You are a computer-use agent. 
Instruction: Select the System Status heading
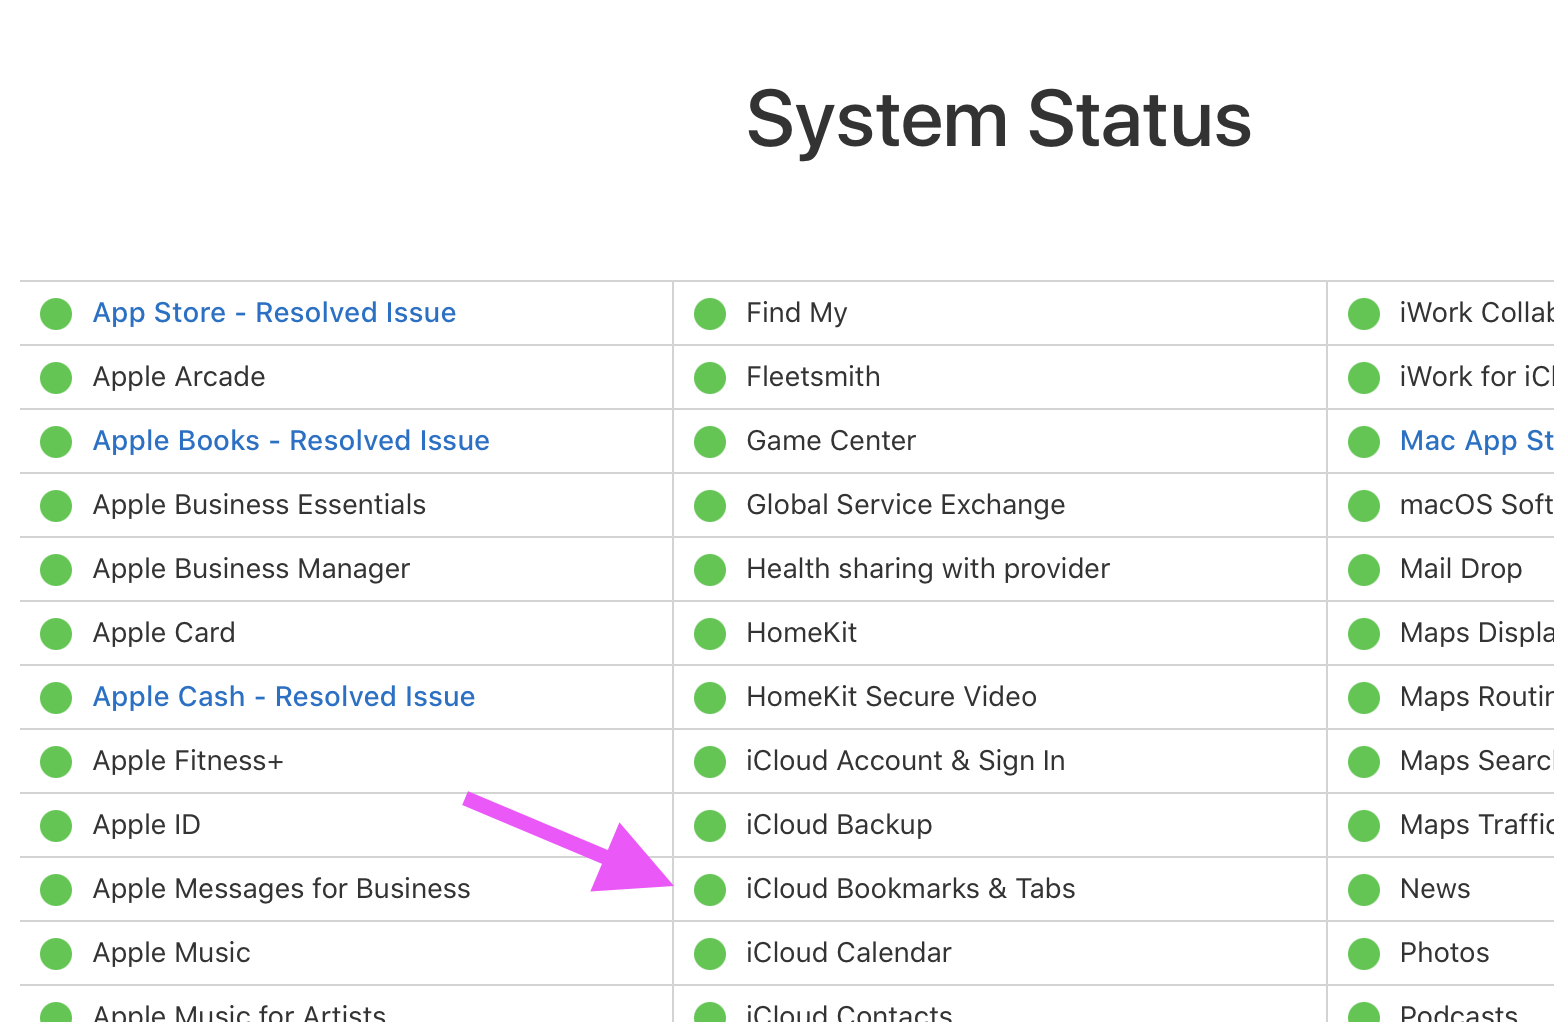coord(999,120)
